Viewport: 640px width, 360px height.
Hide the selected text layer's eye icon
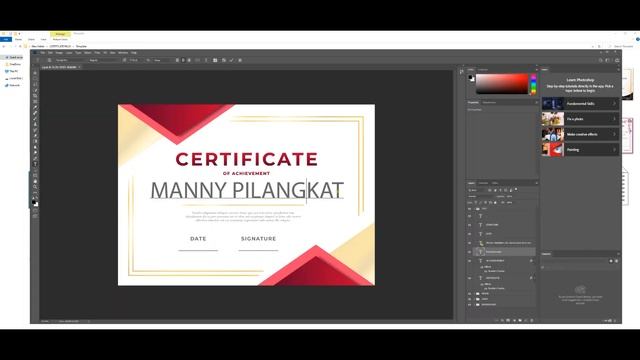[x=469, y=252]
